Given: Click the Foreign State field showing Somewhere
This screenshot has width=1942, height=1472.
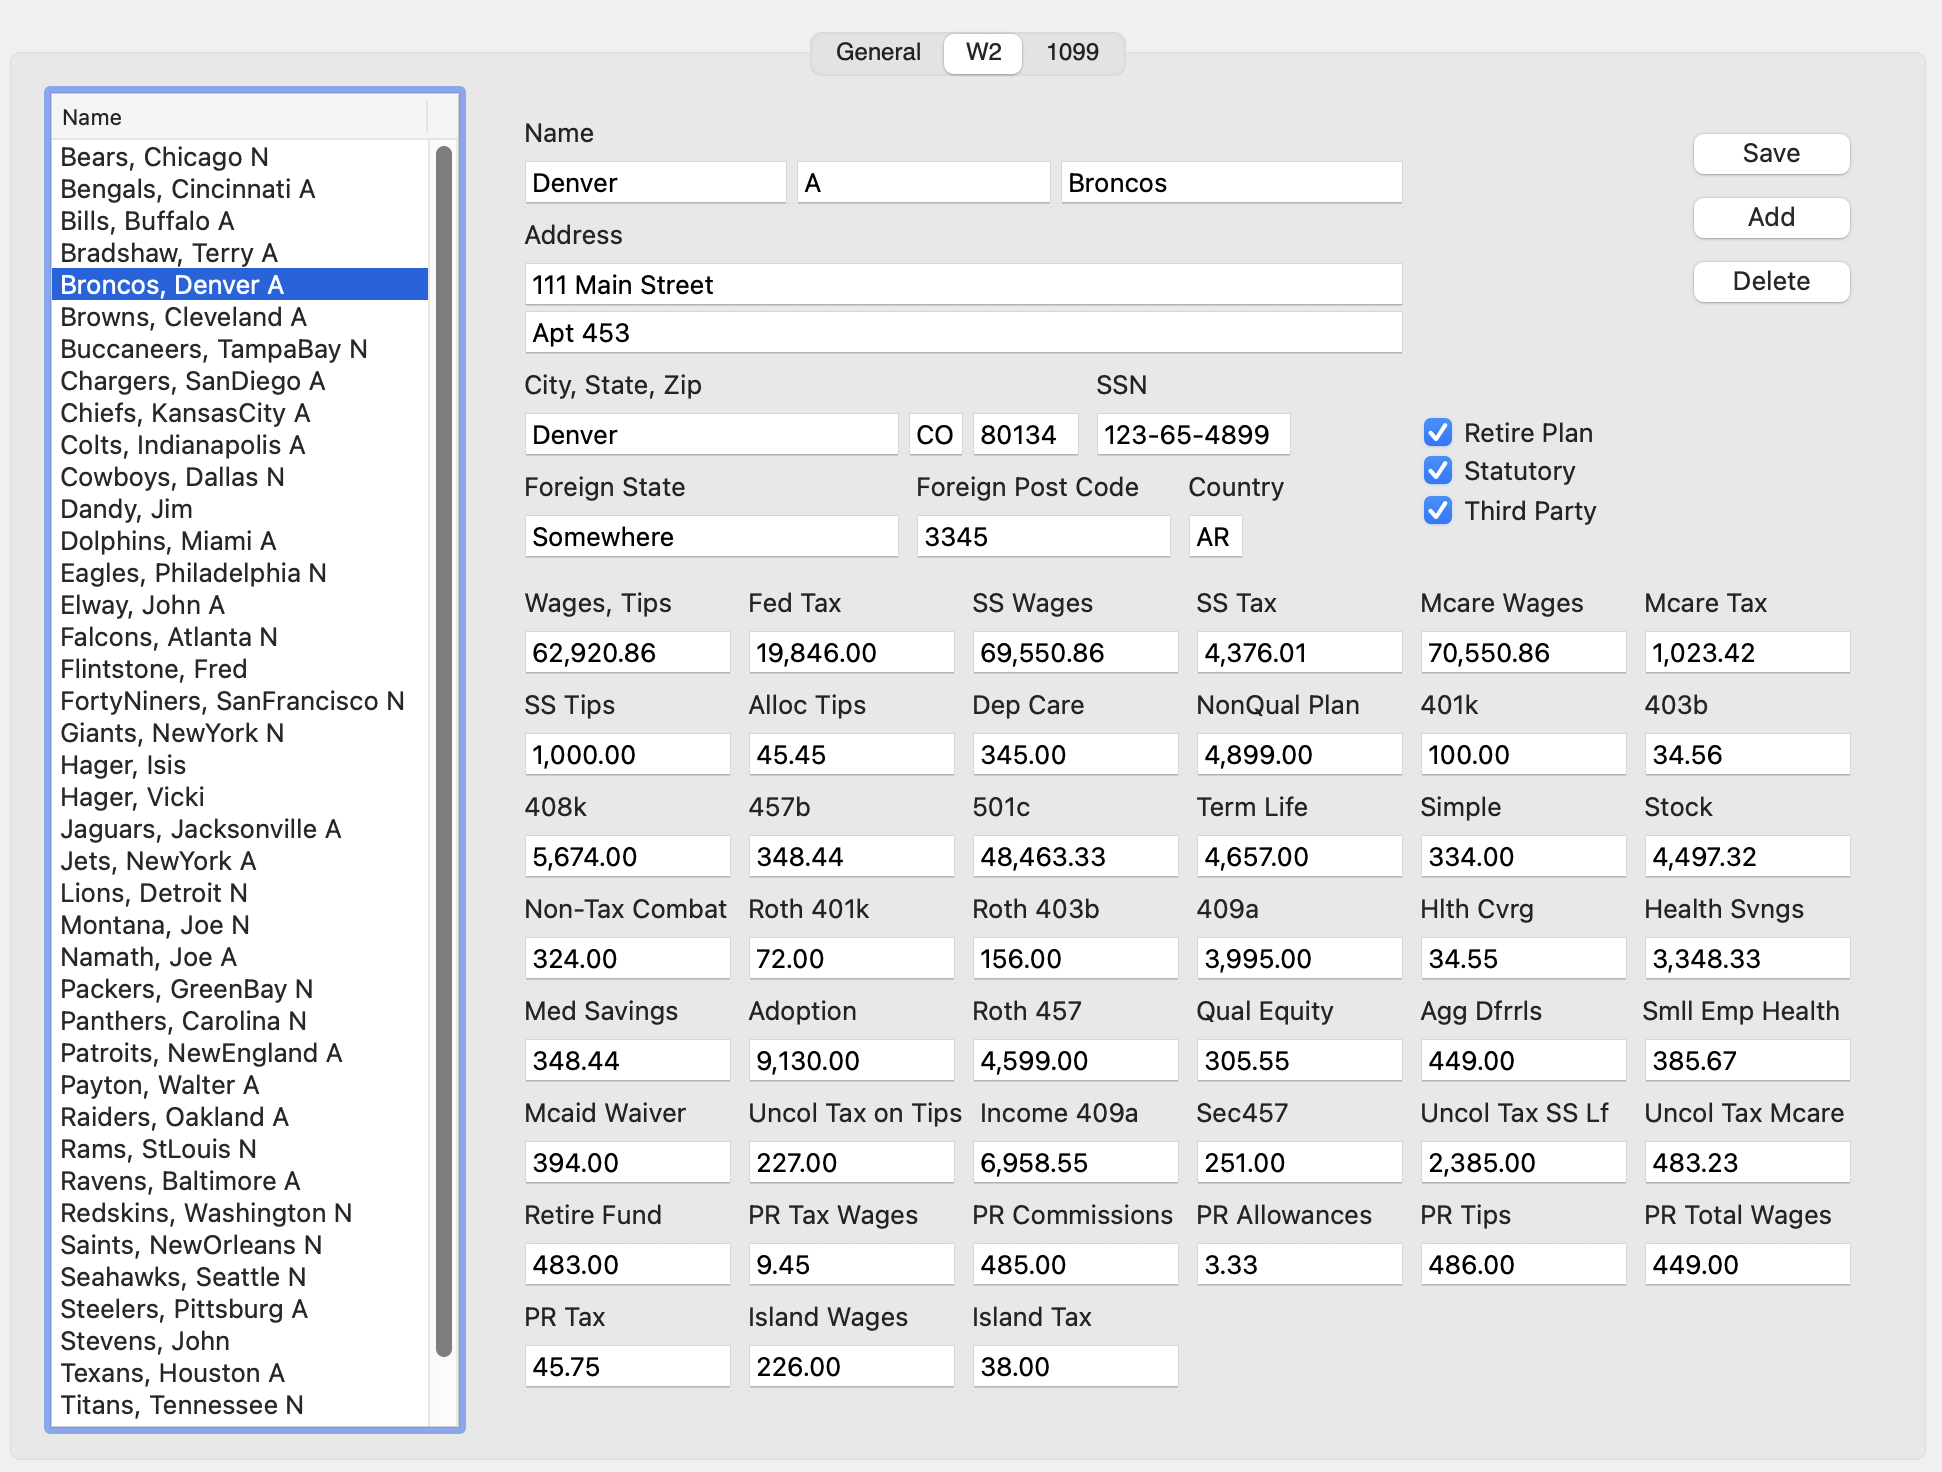Looking at the screenshot, I should [710, 536].
